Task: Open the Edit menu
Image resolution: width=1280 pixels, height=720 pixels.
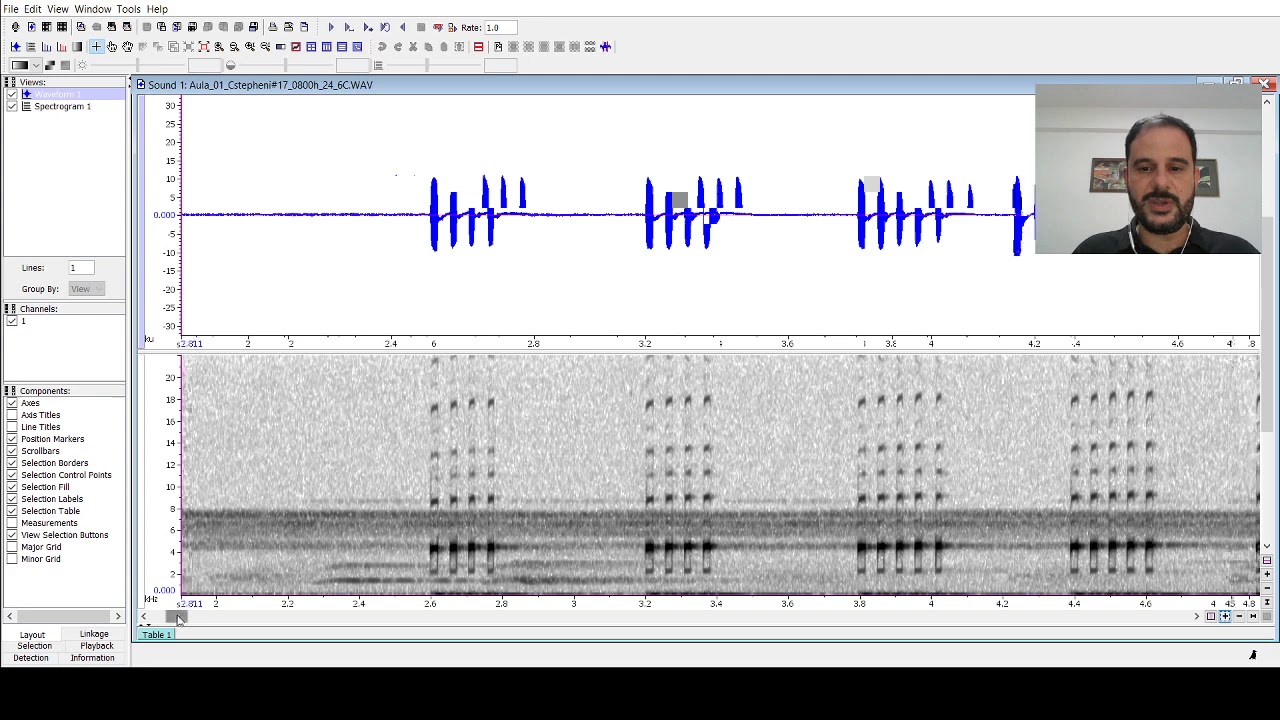Action: point(33,9)
